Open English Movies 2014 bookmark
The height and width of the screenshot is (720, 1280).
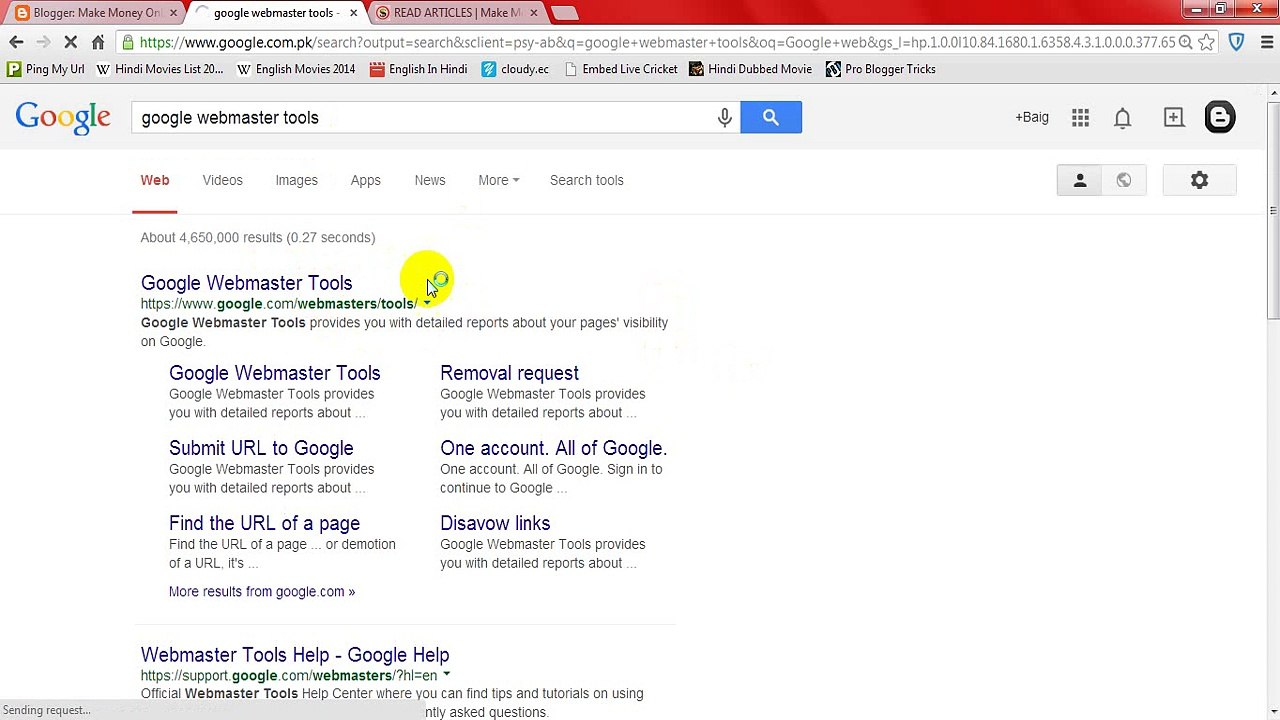296,69
